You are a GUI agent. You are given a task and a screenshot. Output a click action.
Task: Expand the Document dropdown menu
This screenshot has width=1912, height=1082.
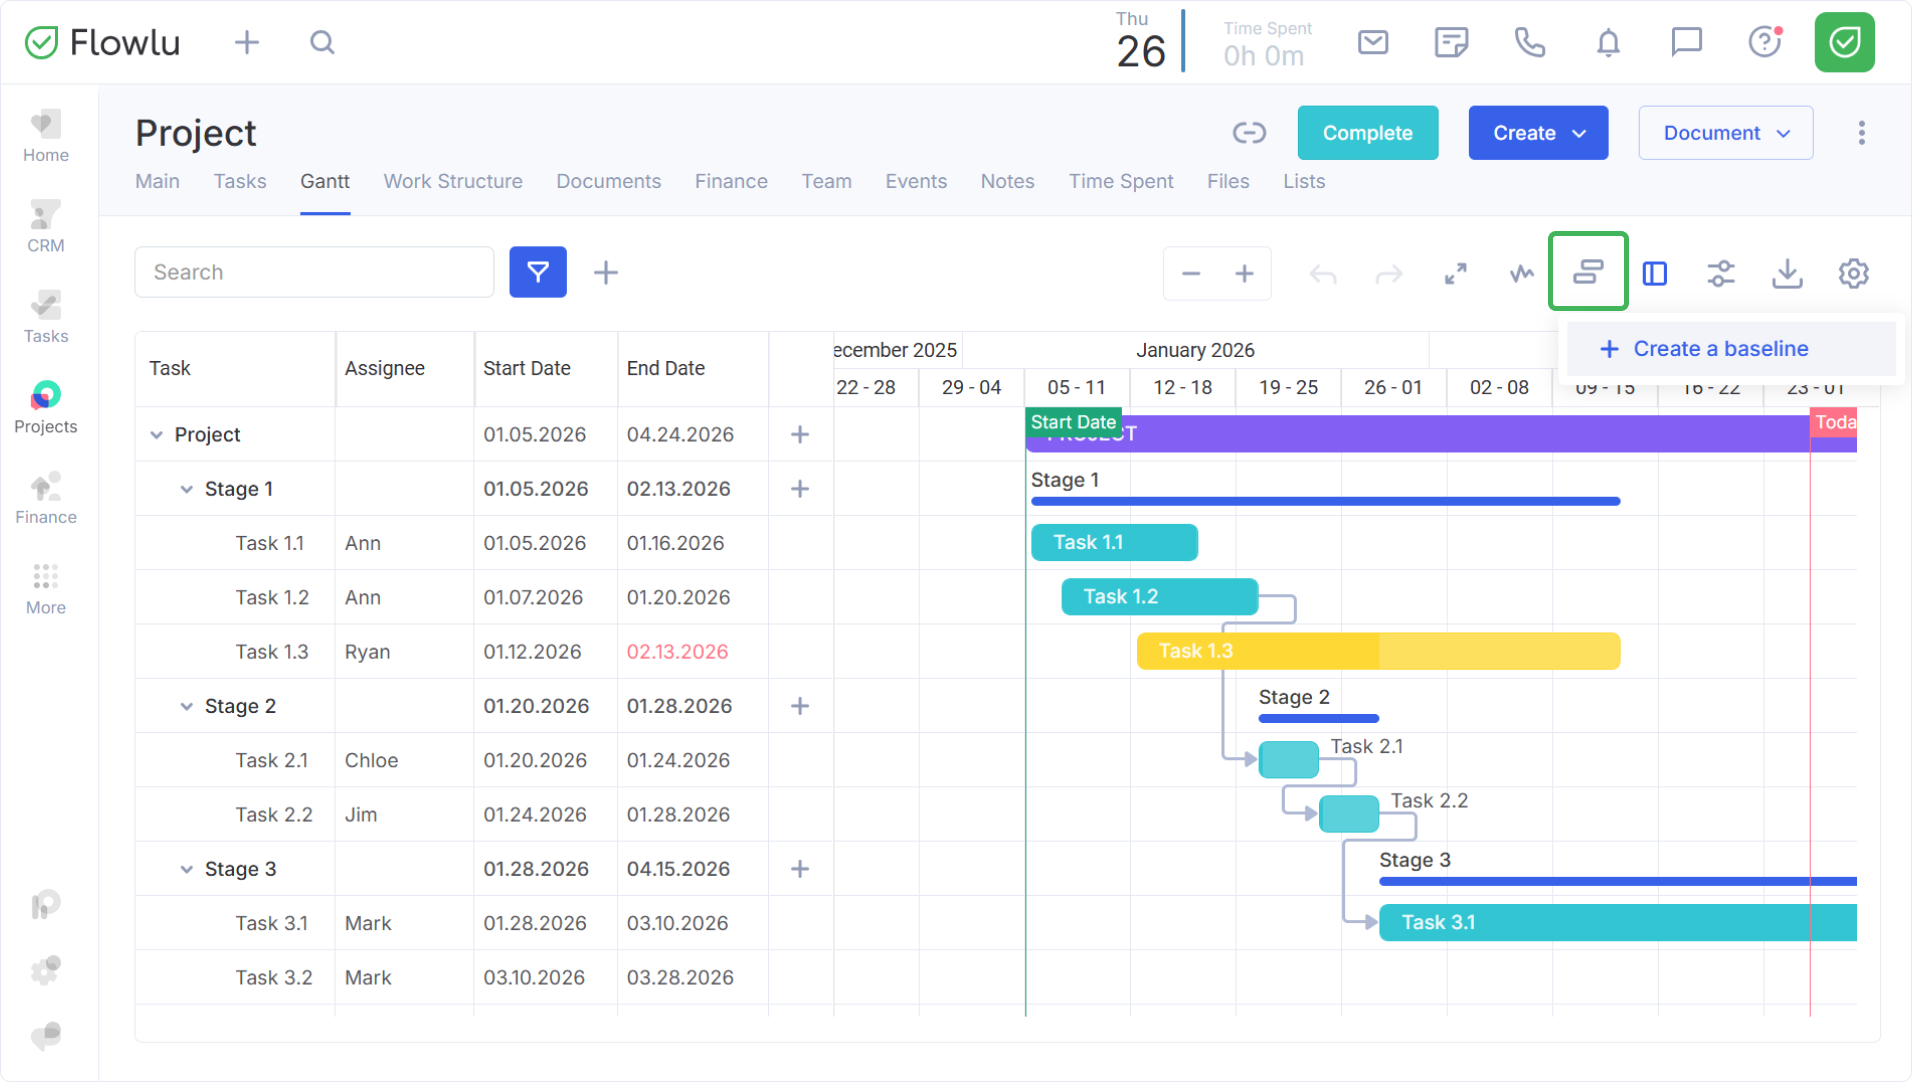tap(1725, 133)
